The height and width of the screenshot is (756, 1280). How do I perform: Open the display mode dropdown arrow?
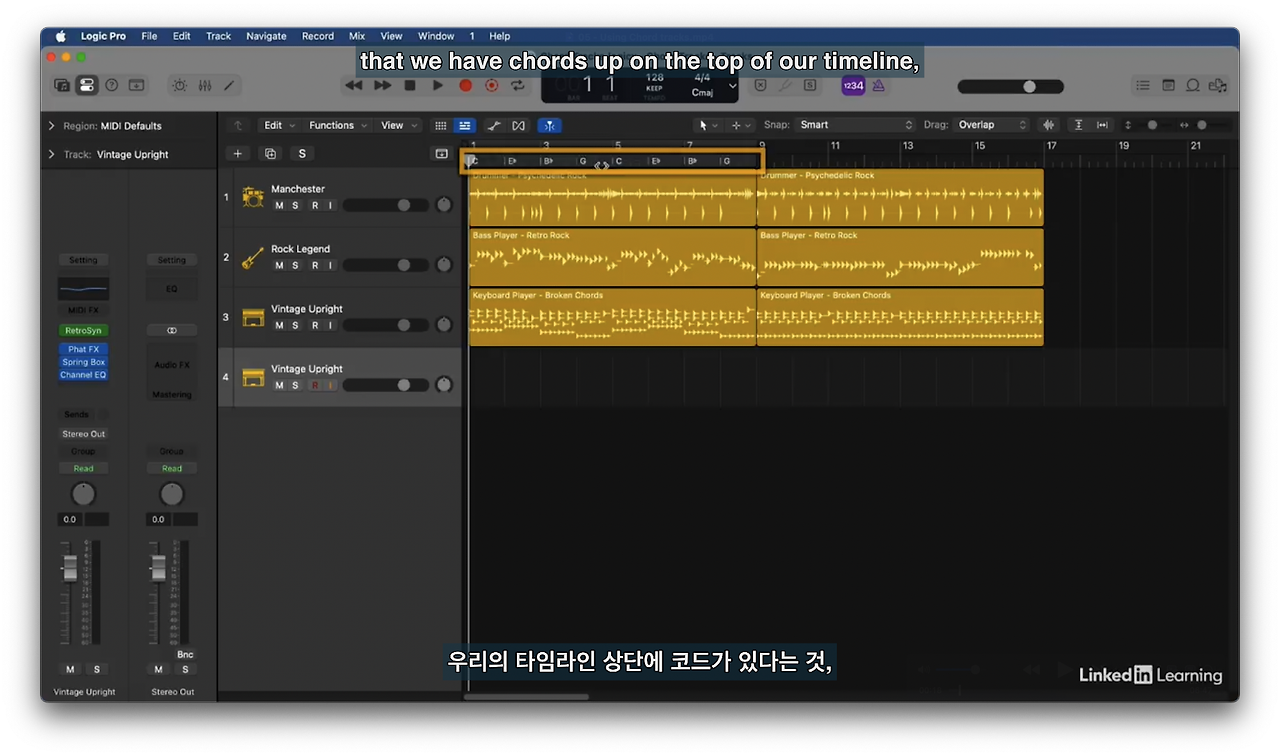(x=732, y=86)
